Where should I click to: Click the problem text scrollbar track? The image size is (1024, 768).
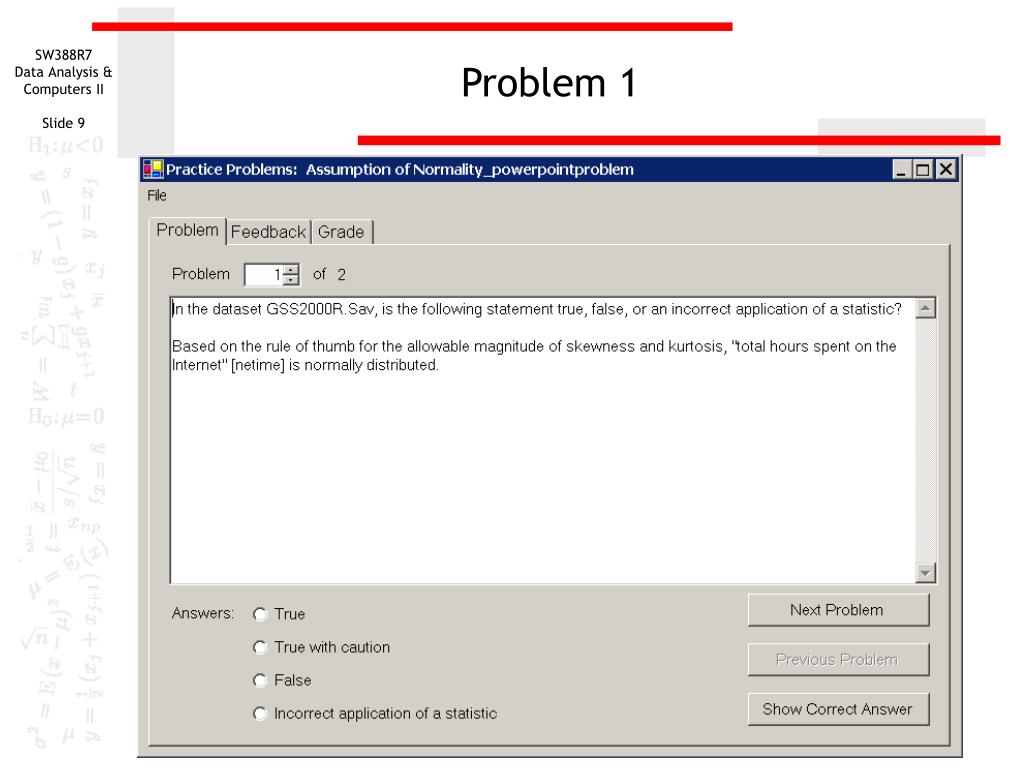click(925, 441)
